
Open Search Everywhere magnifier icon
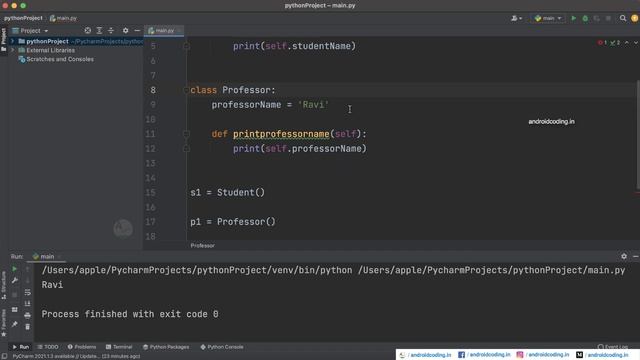623,18
